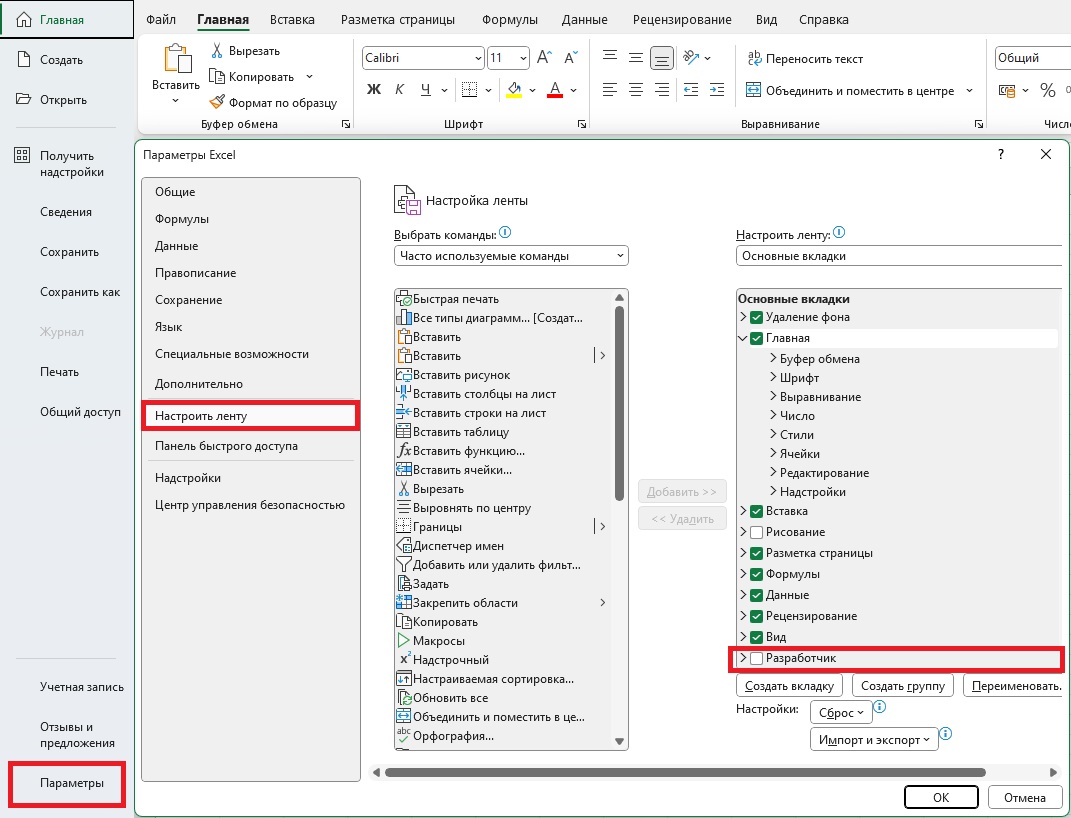Click the Format Painter brush icon
Viewport: 1071px width, 818px height.
coord(217,102)
